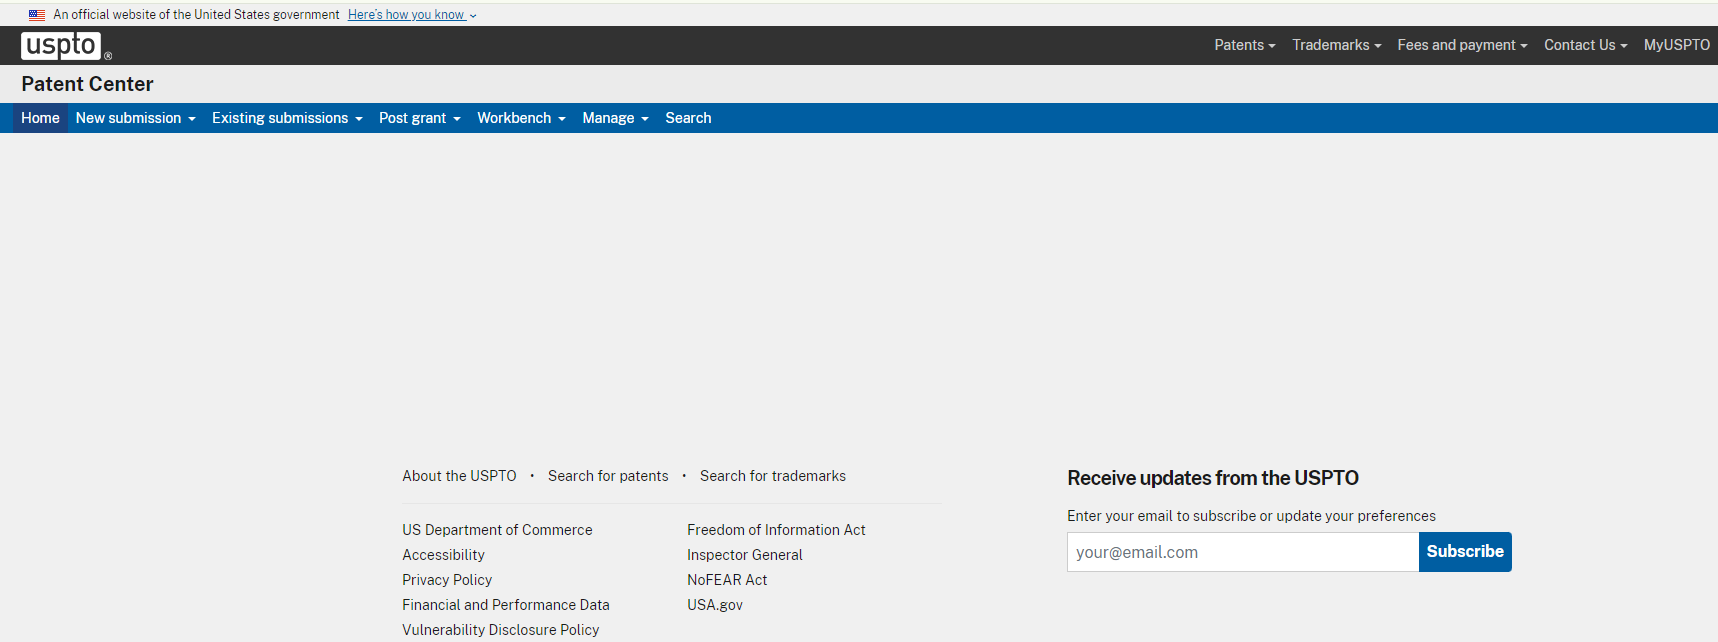The width and height of the screenshot is (1718, 642).
Task: Open the NoFEAR Act link
Action: tap(727, 580)
